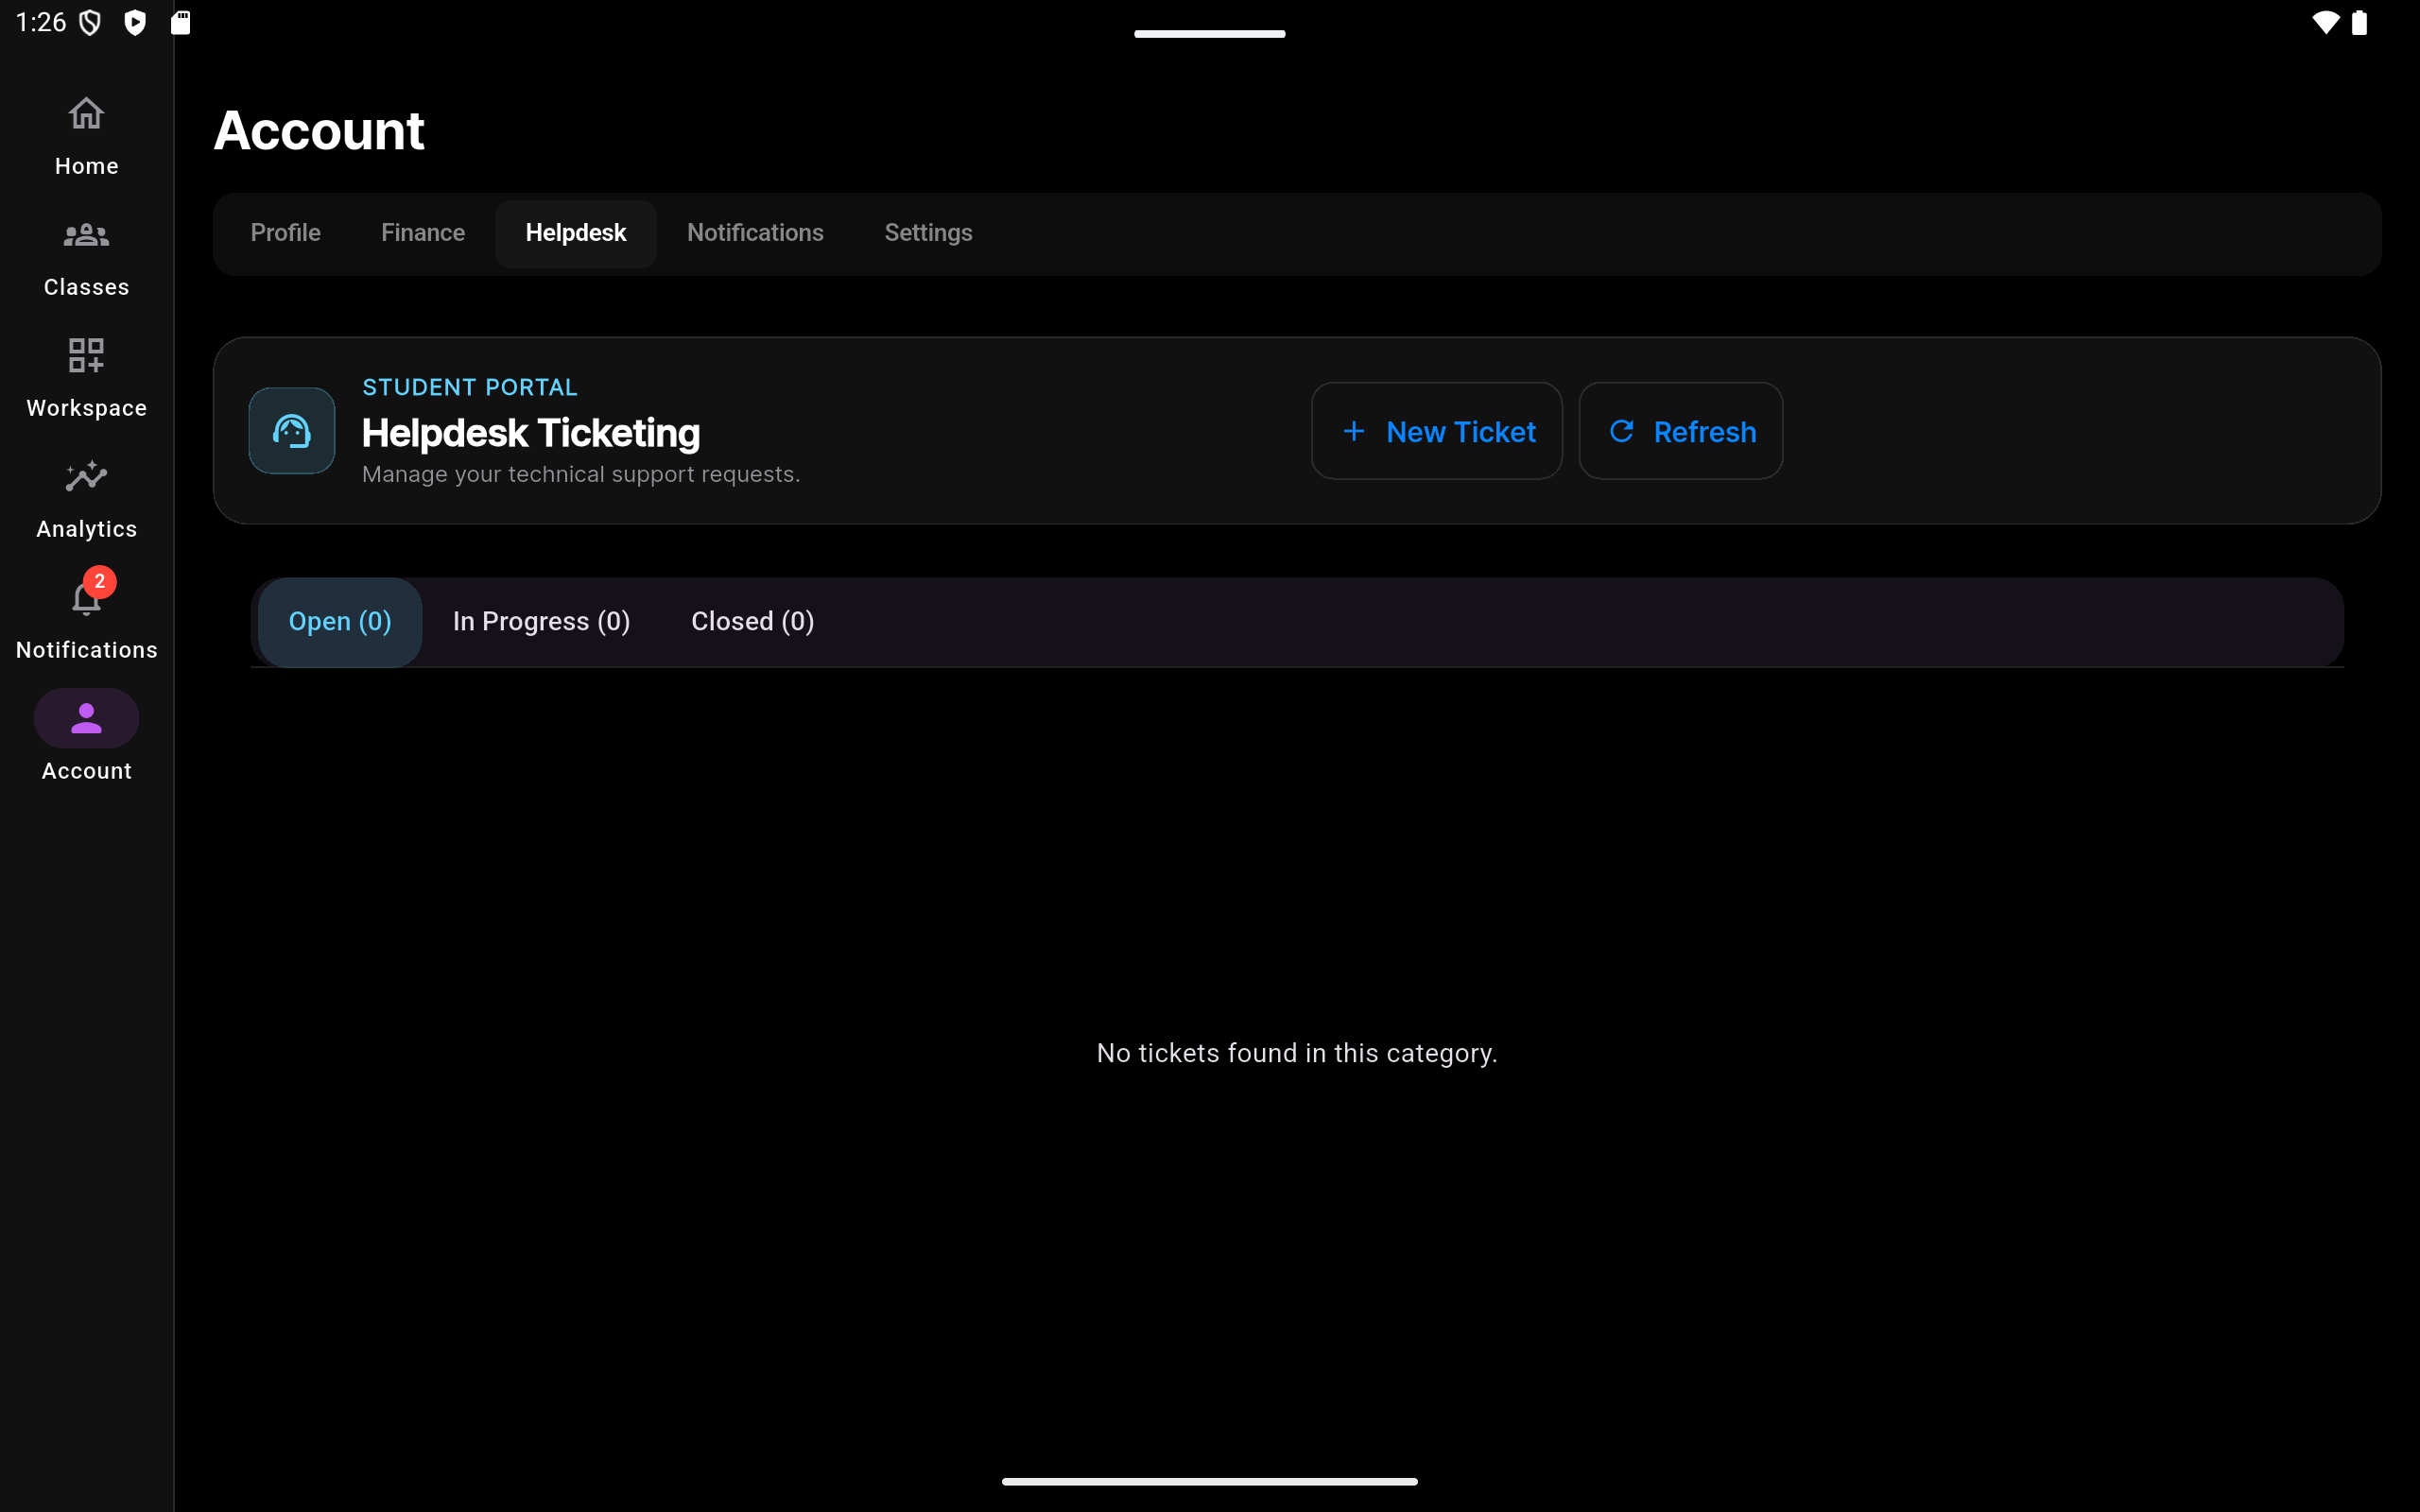Open Notifications bell with badge

click(86, 597)
